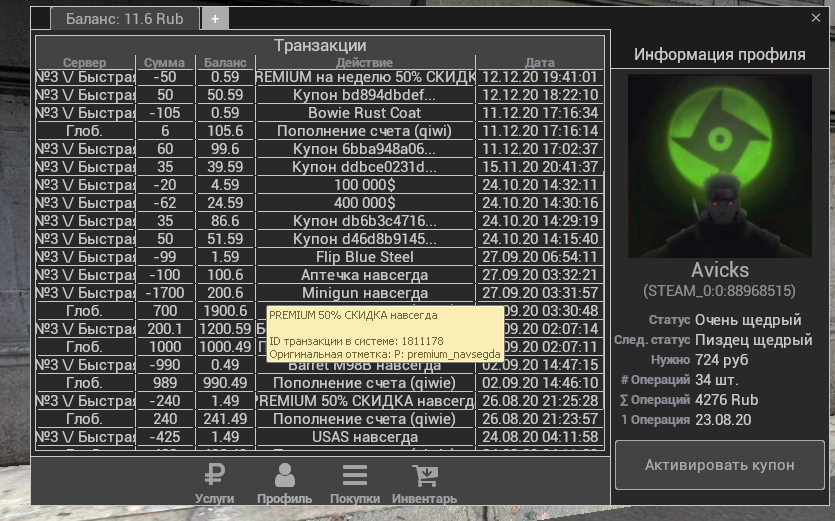Click the plus button to add a tab
835x521 pixels.
(x=215, y=19)
